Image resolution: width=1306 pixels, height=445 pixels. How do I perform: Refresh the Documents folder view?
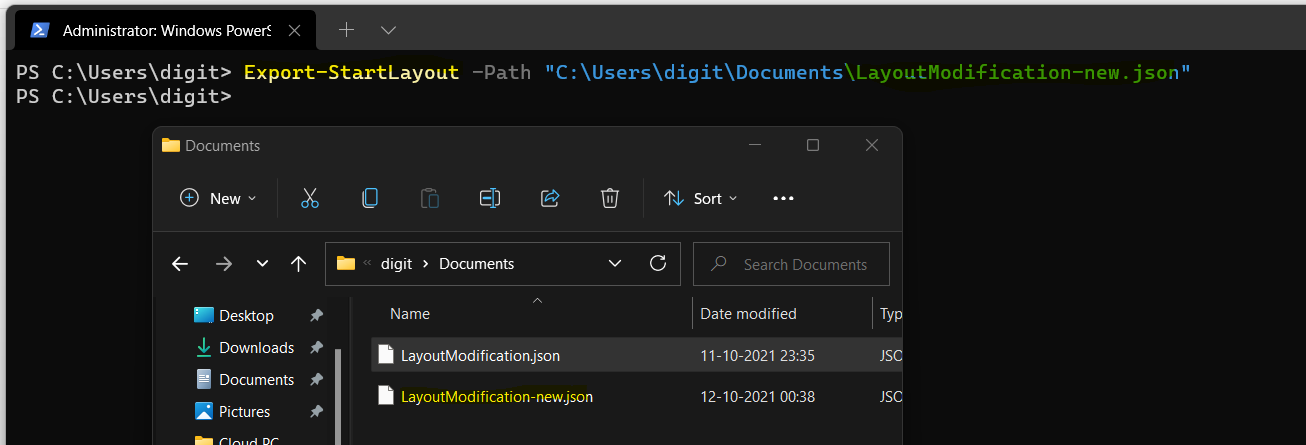point(658,263)
